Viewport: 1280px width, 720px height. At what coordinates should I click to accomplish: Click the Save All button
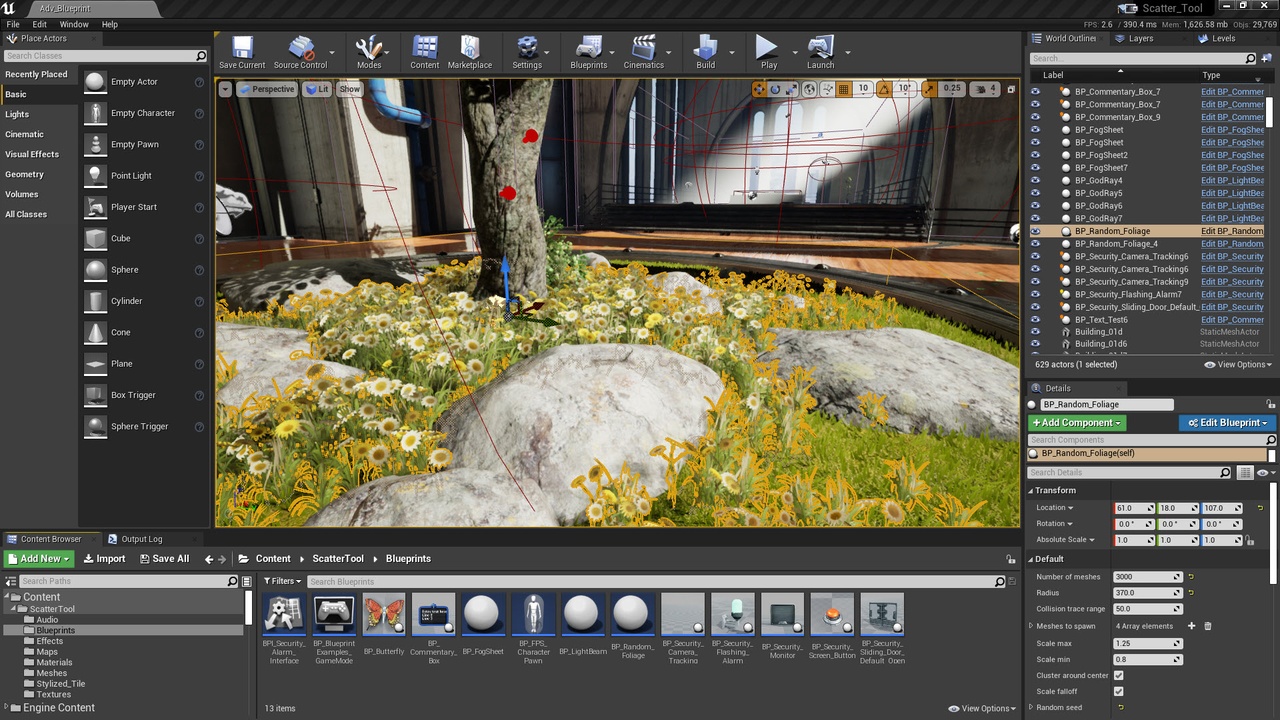click(163, 559)
